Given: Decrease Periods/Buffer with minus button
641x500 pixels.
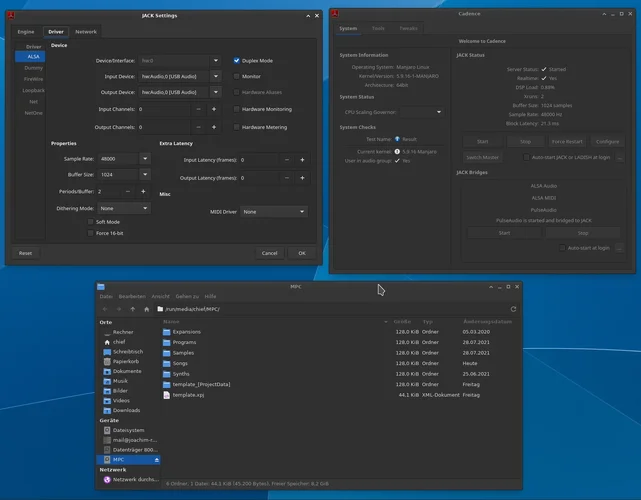Looking at the screenshot, I should 127,190.
